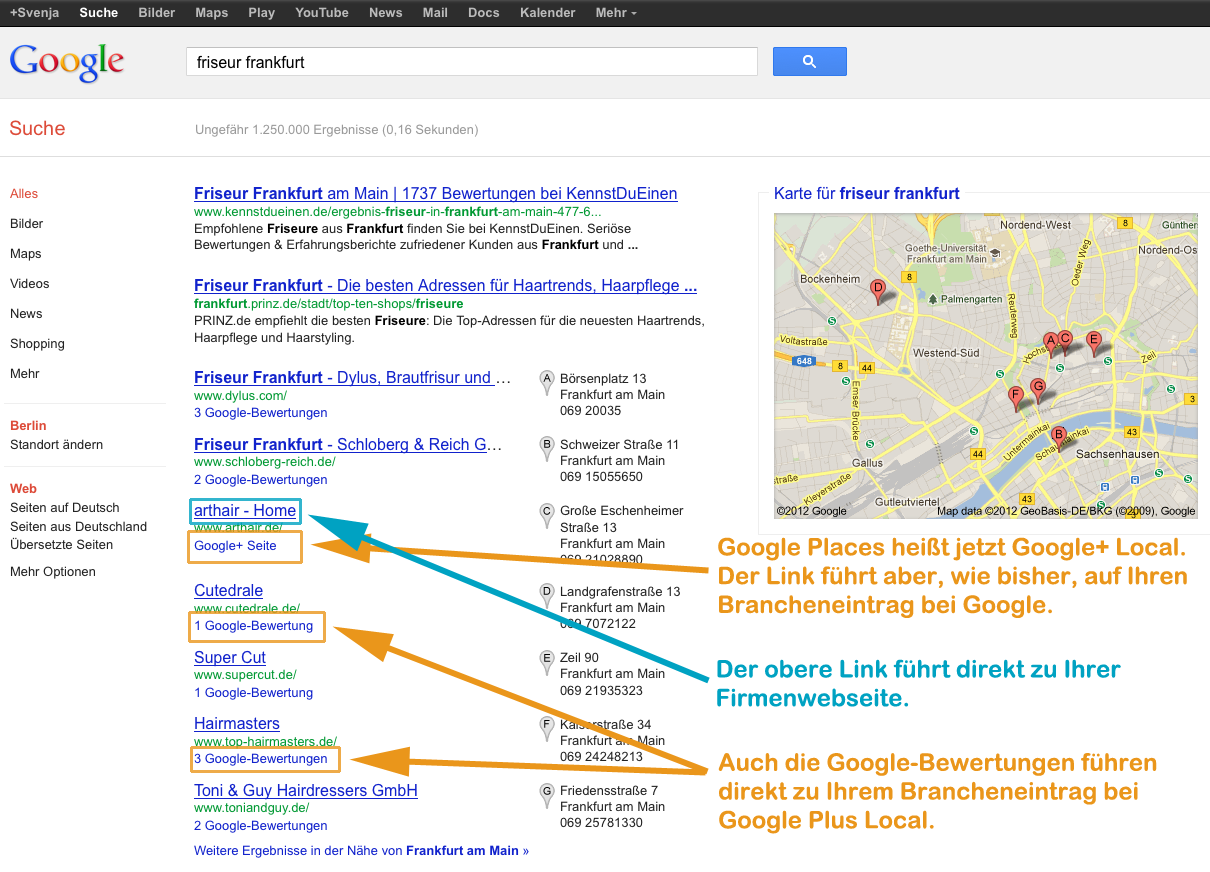Open 3 Google-Bewertungen under www.dylus.com

pos(261,413)
